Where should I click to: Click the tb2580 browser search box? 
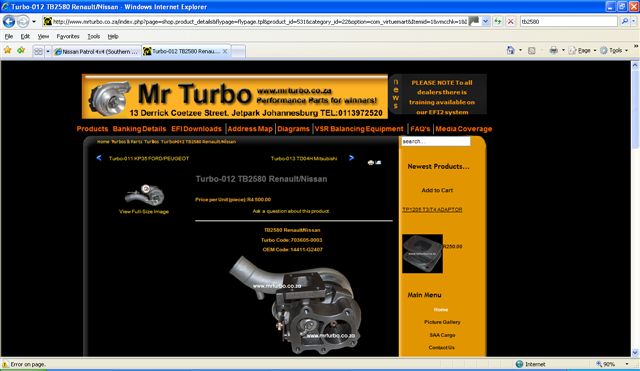click(569, 21)
